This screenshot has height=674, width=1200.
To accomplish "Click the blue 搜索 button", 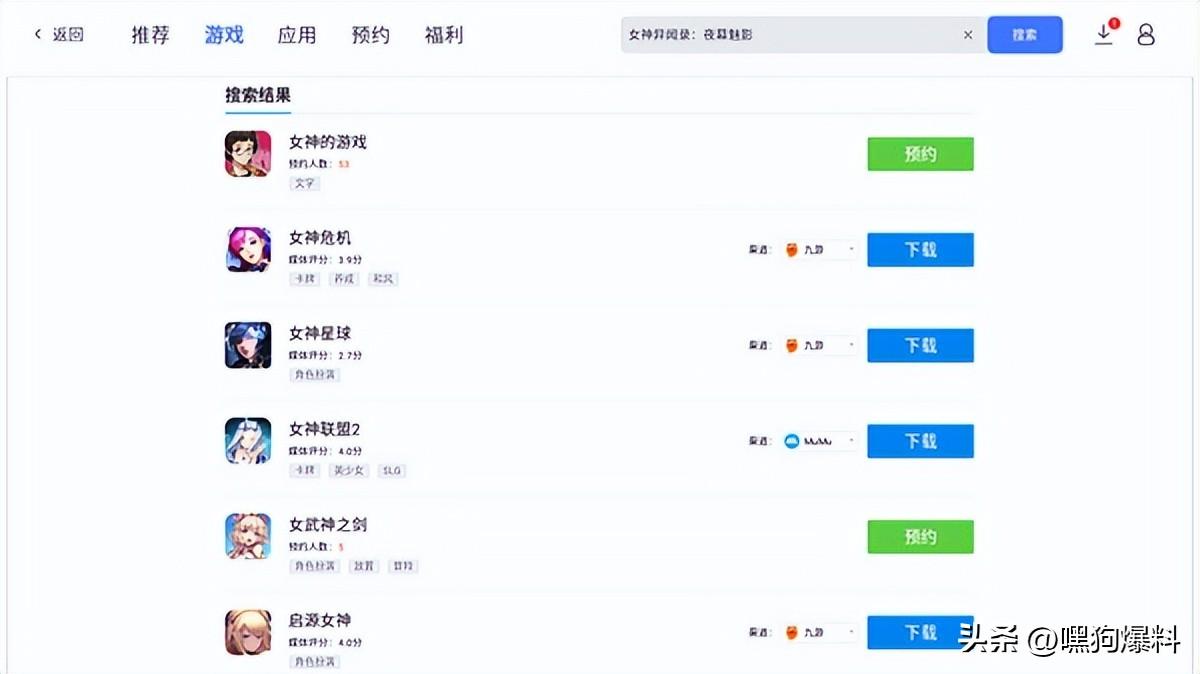I will [x=1025, y=35].
